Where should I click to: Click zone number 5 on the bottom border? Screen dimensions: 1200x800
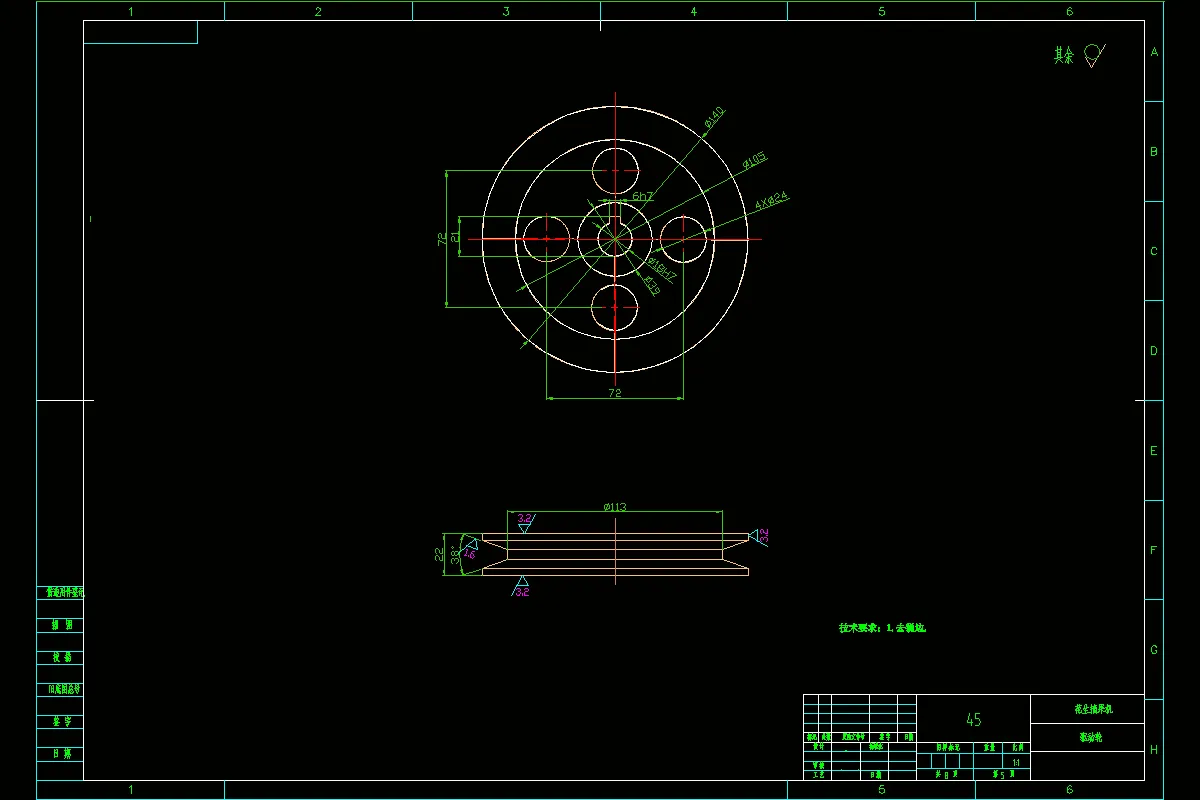tap(881, 790)
